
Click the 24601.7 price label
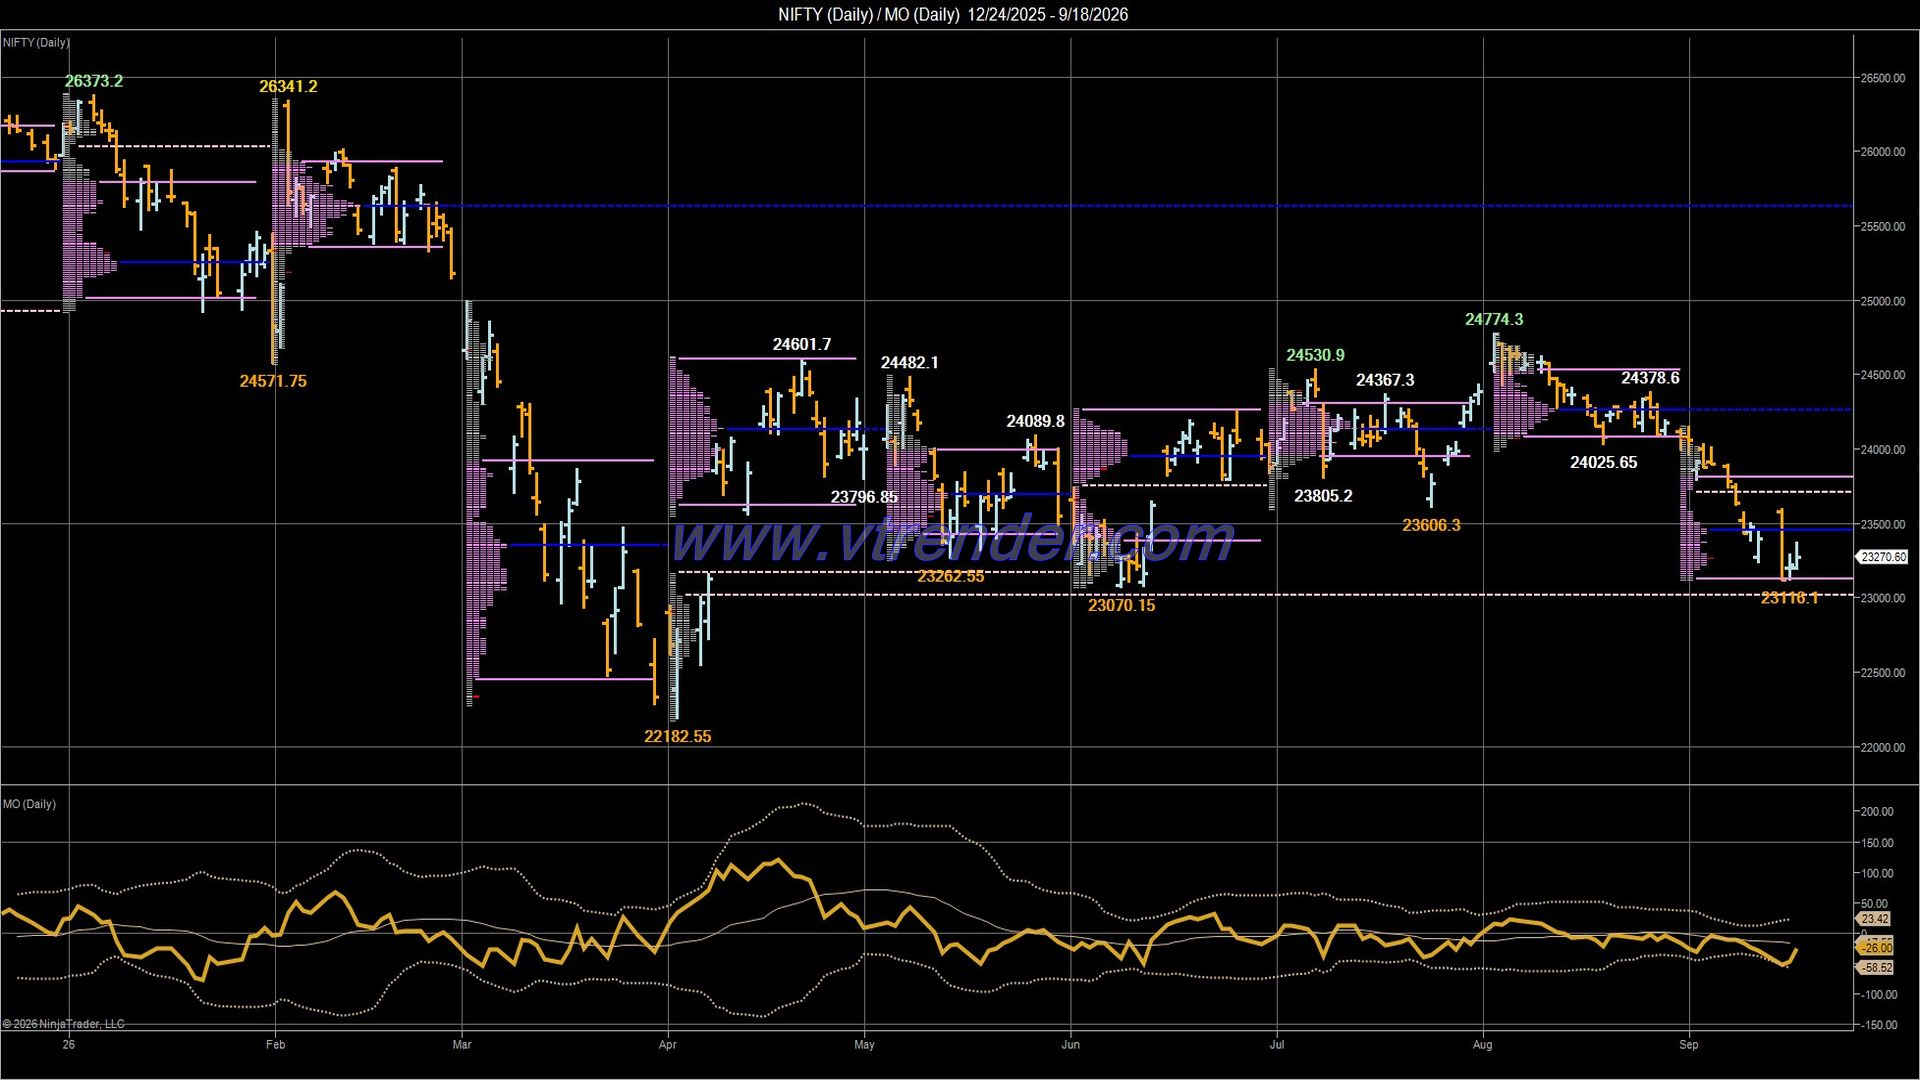pos(802,345)
